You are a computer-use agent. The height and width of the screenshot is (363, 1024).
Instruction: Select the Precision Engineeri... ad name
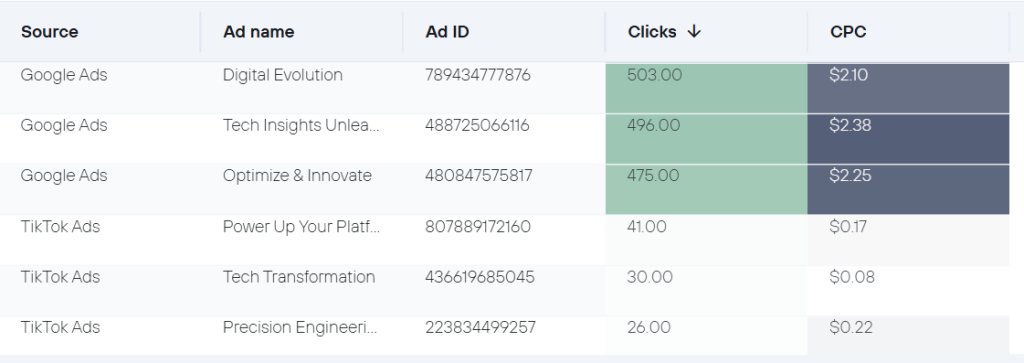[300, 327]
